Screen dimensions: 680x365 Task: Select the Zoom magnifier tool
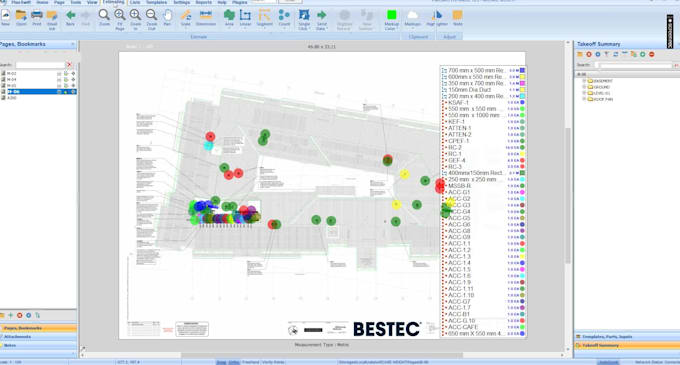point(104,15)
